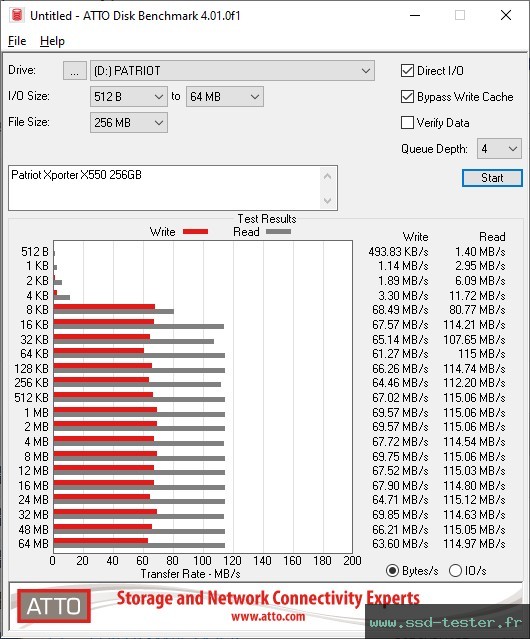530x639 pixels.
Task: Open the www.atto.com link in banner
Action: click(268, 617)
